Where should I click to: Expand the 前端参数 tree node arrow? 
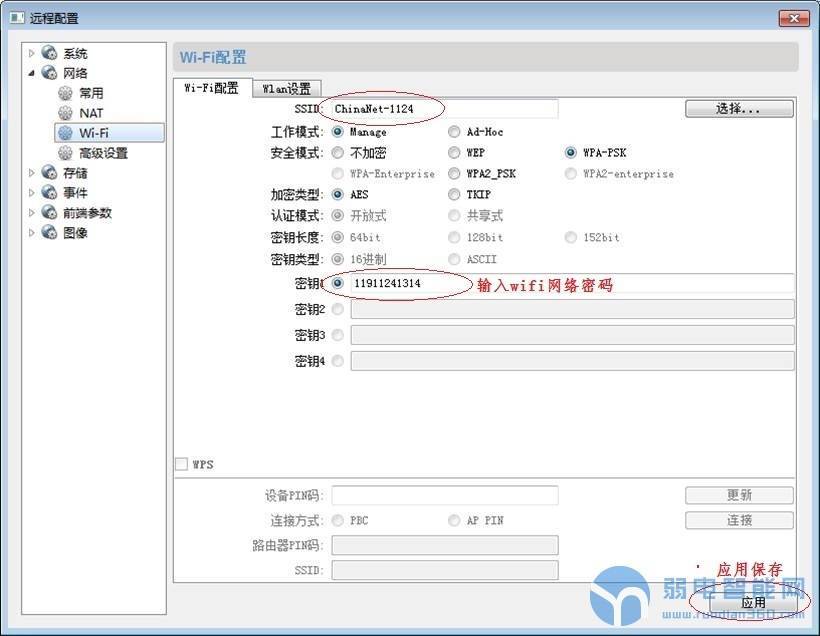32,213
